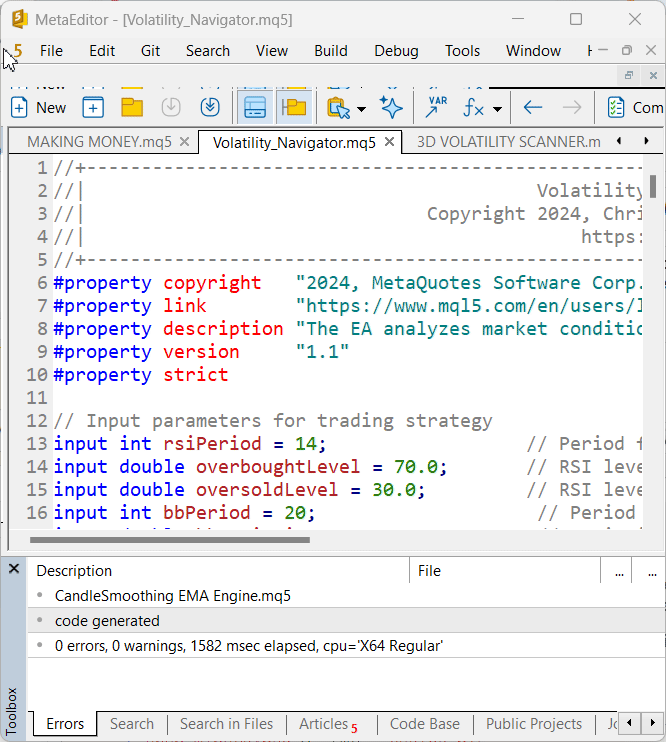Screen dimensions: 666x742
Task: Open the Articles tab in Toolbox
Action: (324, 724)
